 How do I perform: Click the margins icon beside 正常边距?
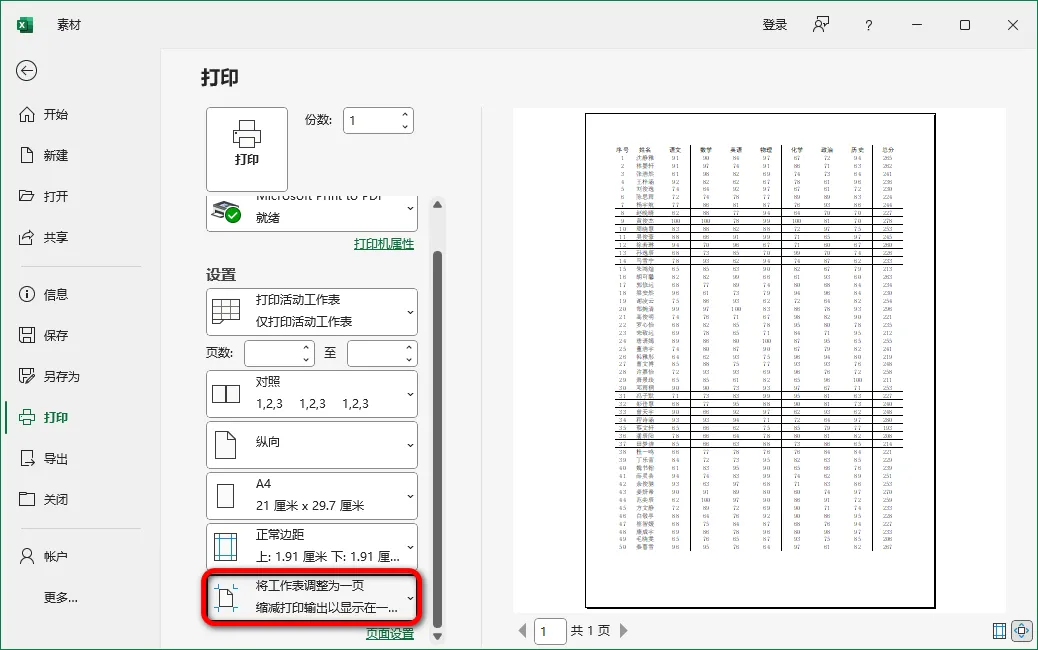tap(226, 547)
